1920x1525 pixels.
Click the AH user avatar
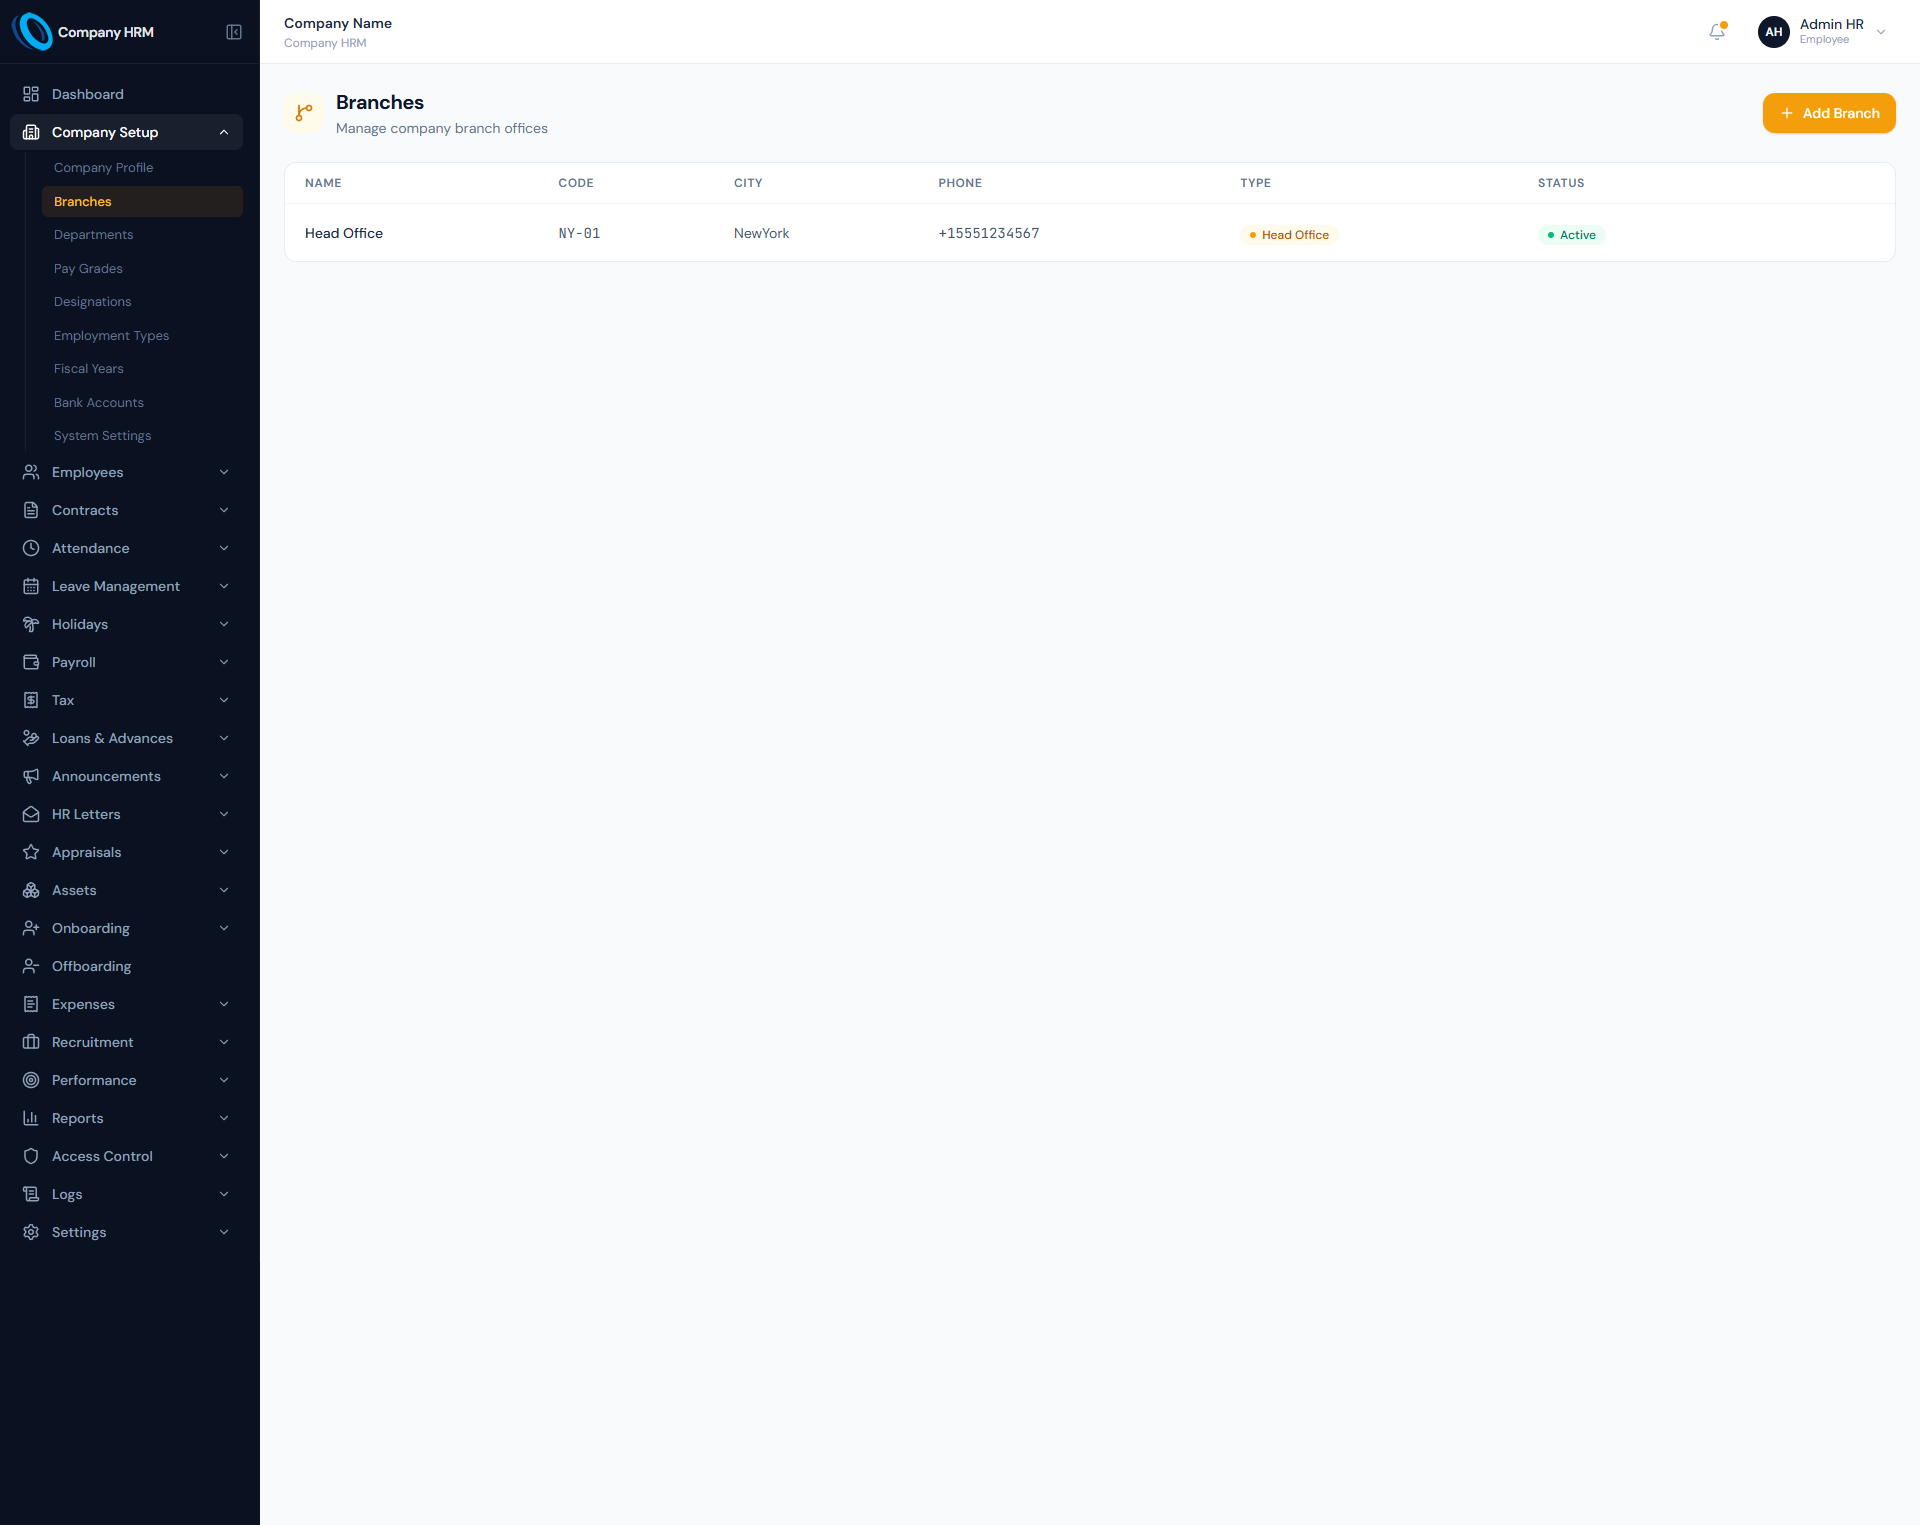point(1774,32)
